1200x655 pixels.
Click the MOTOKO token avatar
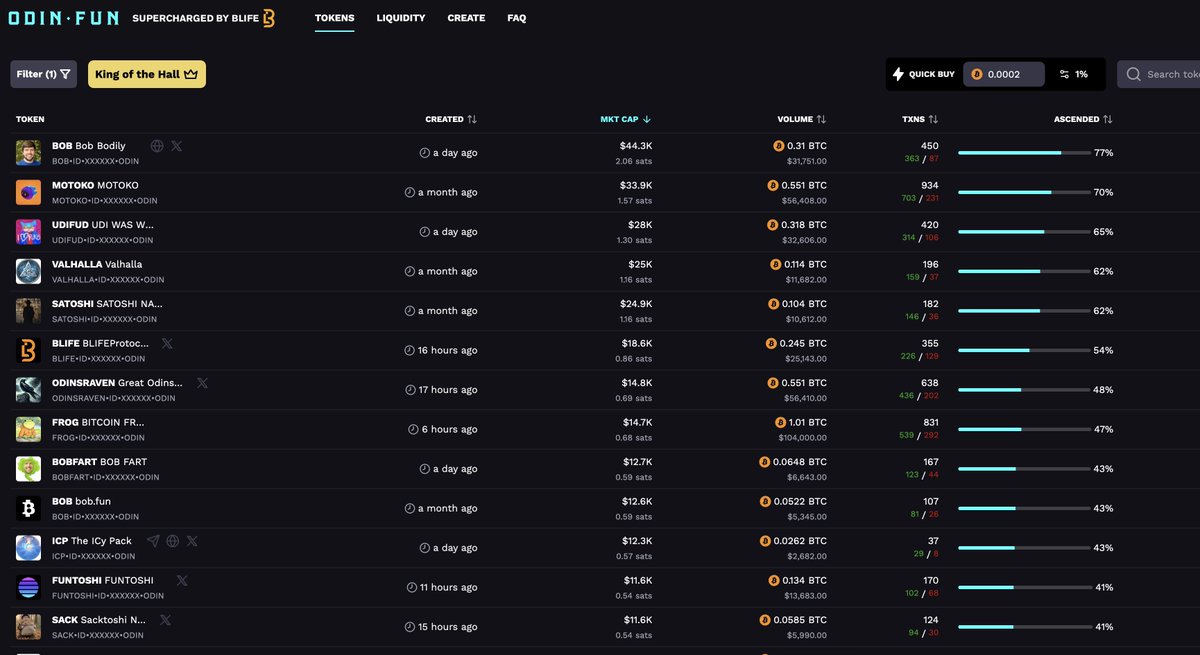28,192
